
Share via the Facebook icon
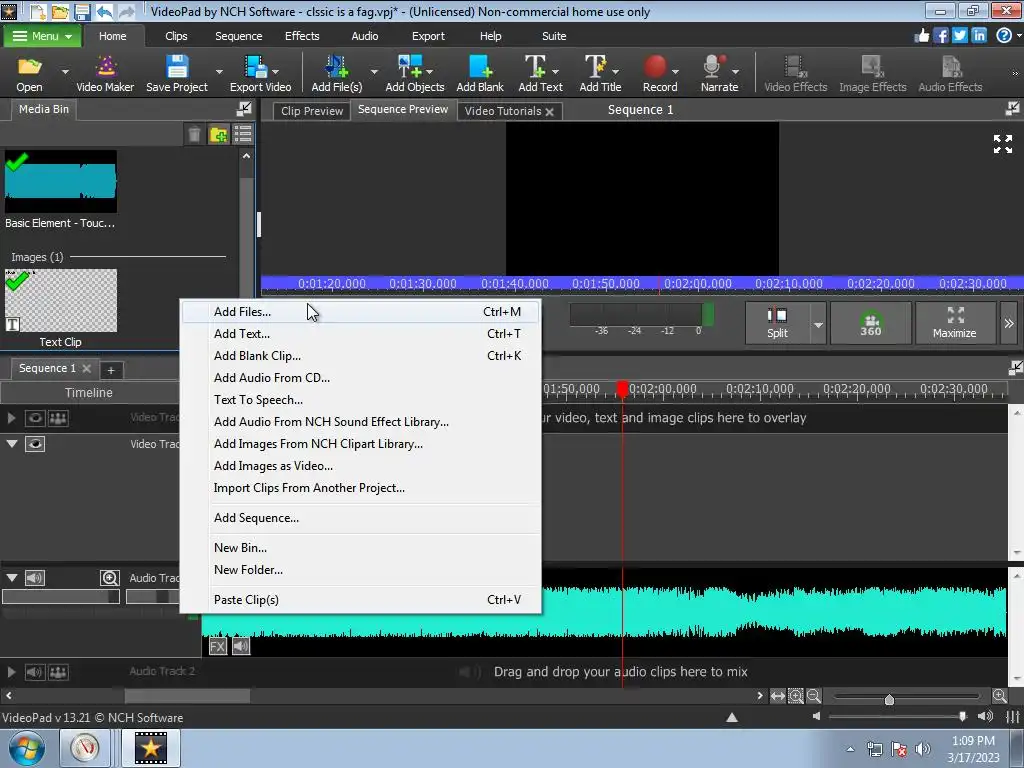[x=941, y=35]
